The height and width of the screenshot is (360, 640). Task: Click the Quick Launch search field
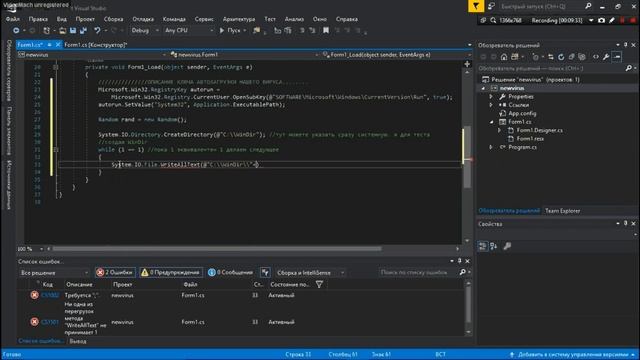pos(542,6)
